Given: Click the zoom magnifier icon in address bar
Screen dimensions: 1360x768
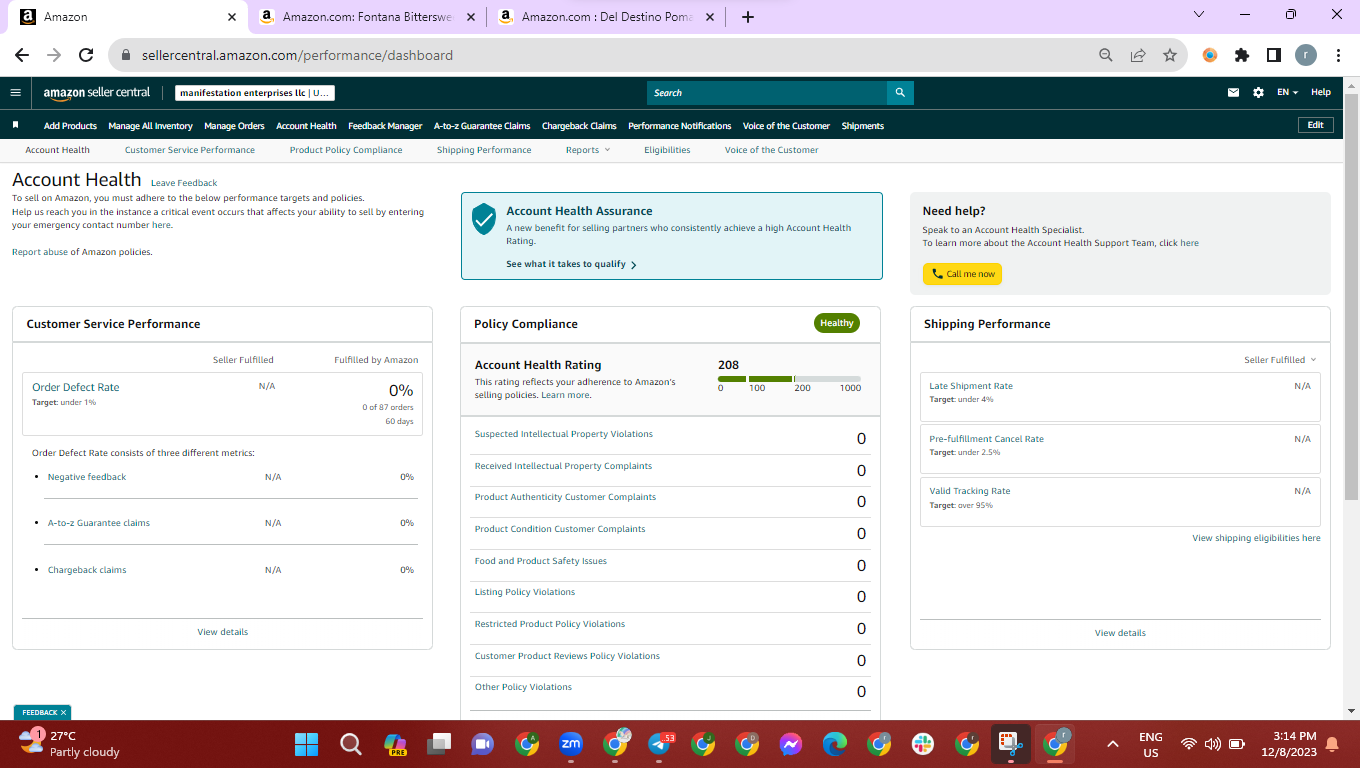Looking at the screenshot, I should 1106,56.
